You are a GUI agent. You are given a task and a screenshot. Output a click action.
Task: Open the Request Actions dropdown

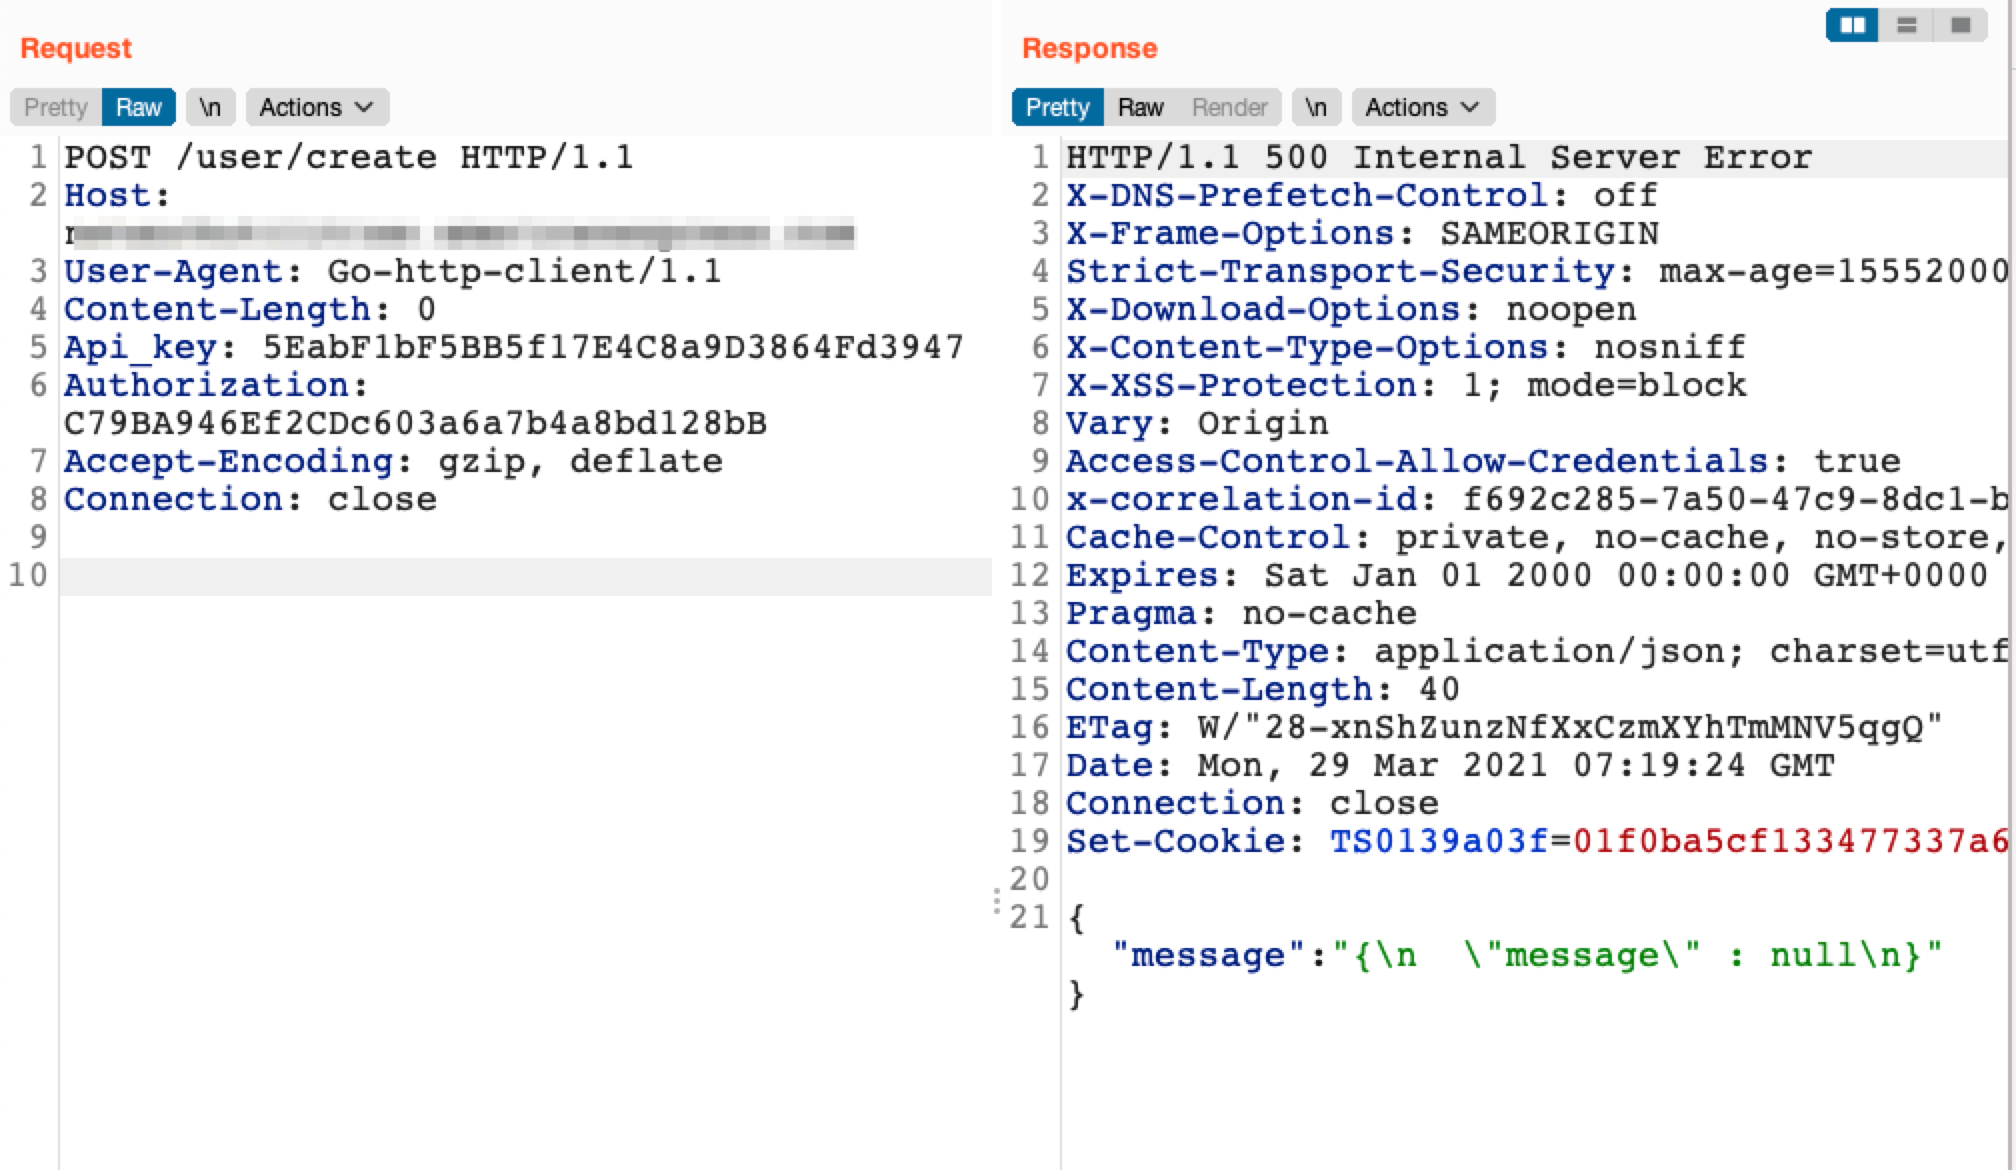pyautogui.click(x=317, y=107)
